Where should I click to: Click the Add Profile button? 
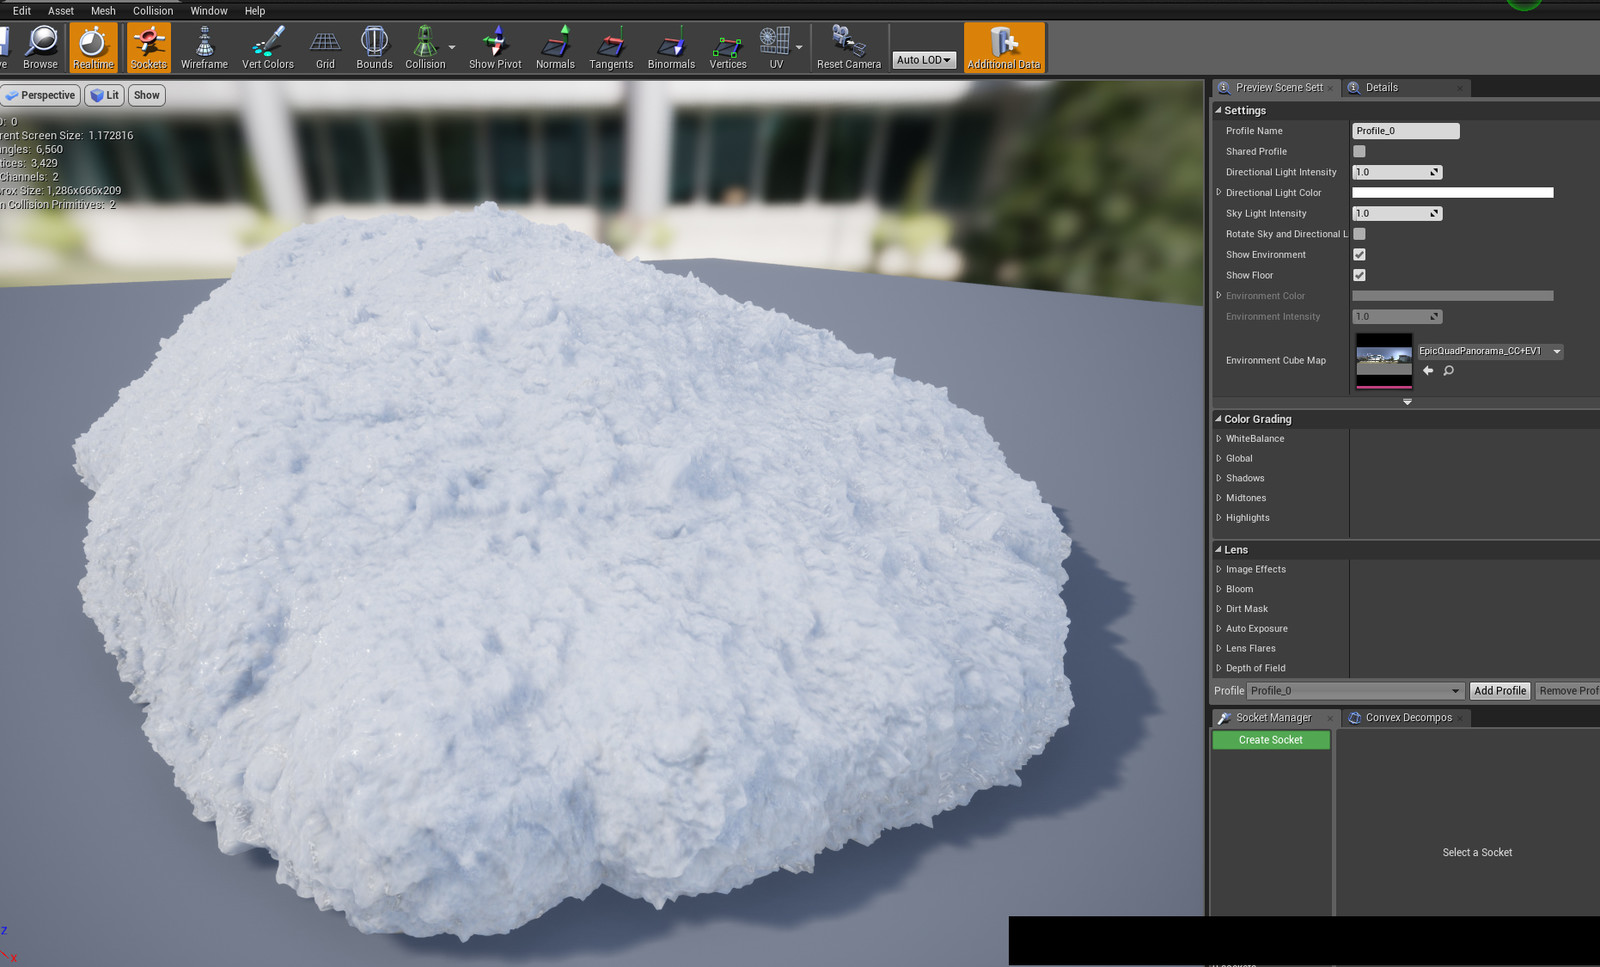pos(1500,691)
